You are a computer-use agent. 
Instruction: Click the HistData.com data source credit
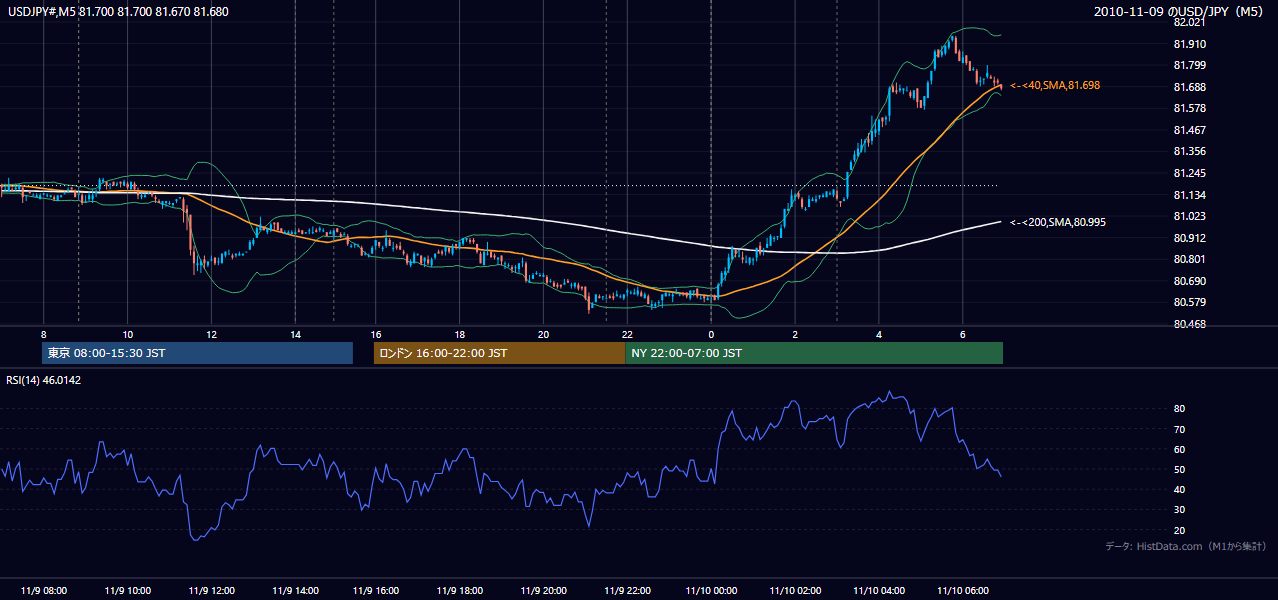tap(1186, 546)
